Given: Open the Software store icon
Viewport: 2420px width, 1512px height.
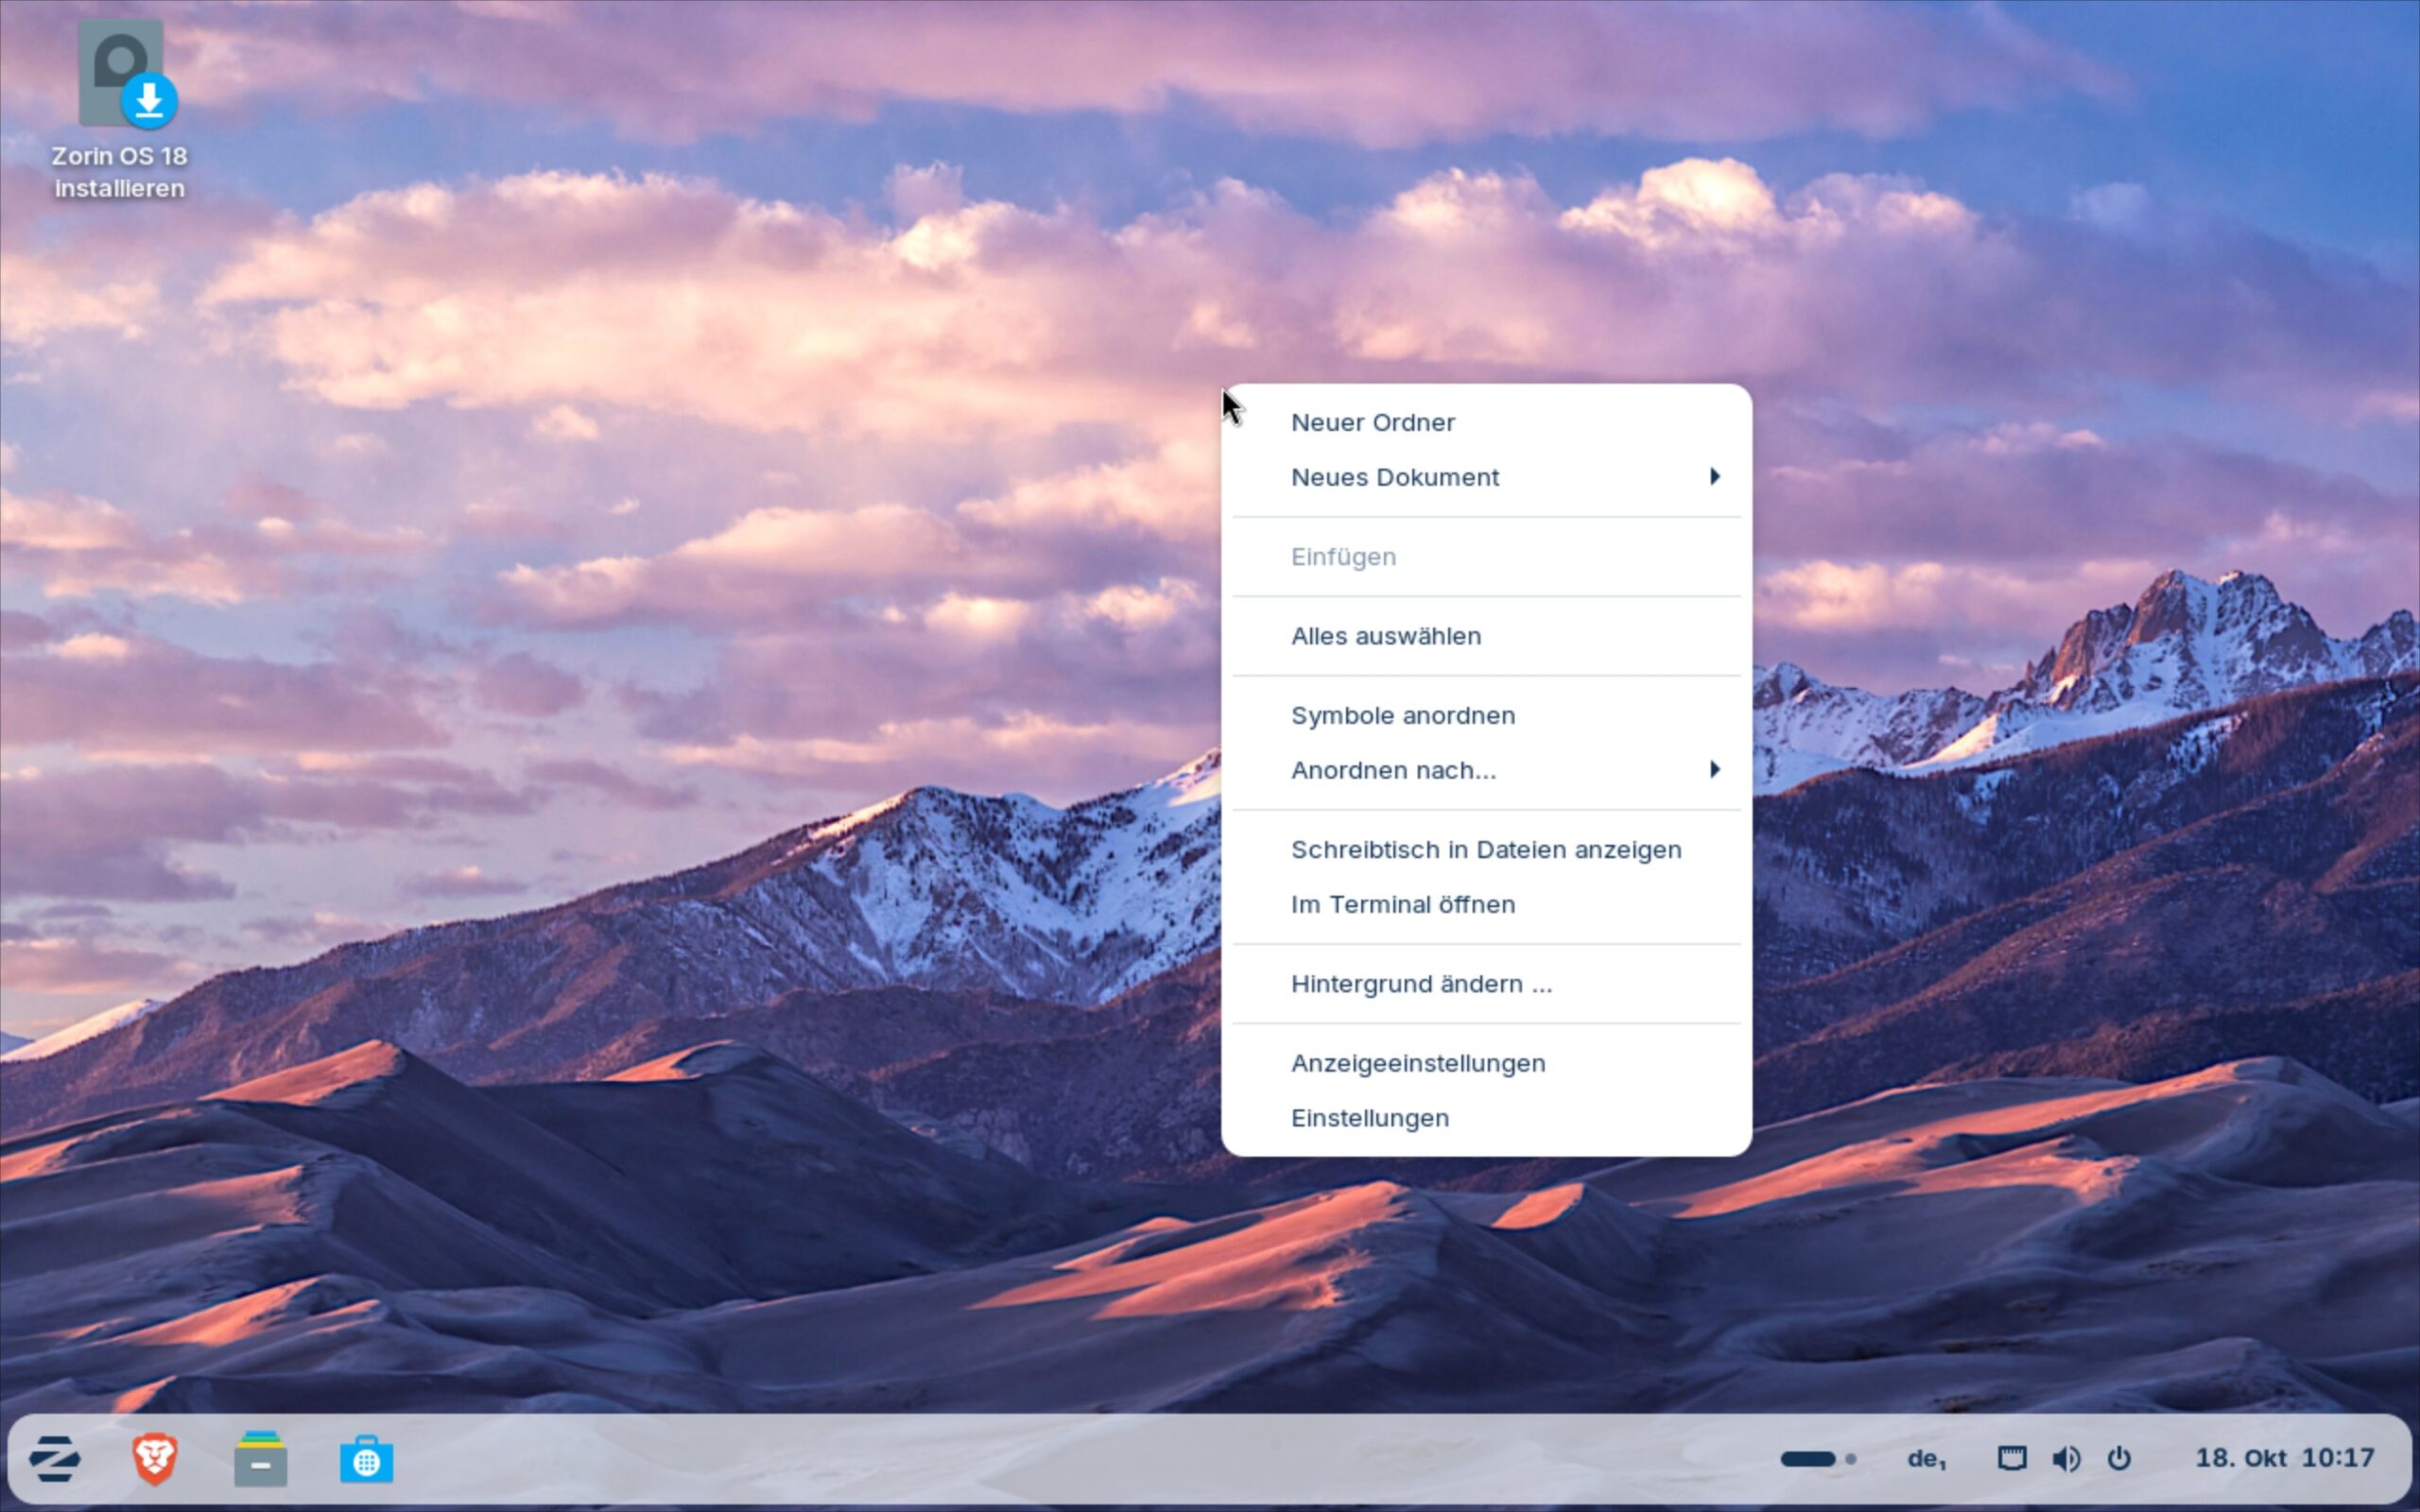Looking at the screenshot, I should point(366,1460).
